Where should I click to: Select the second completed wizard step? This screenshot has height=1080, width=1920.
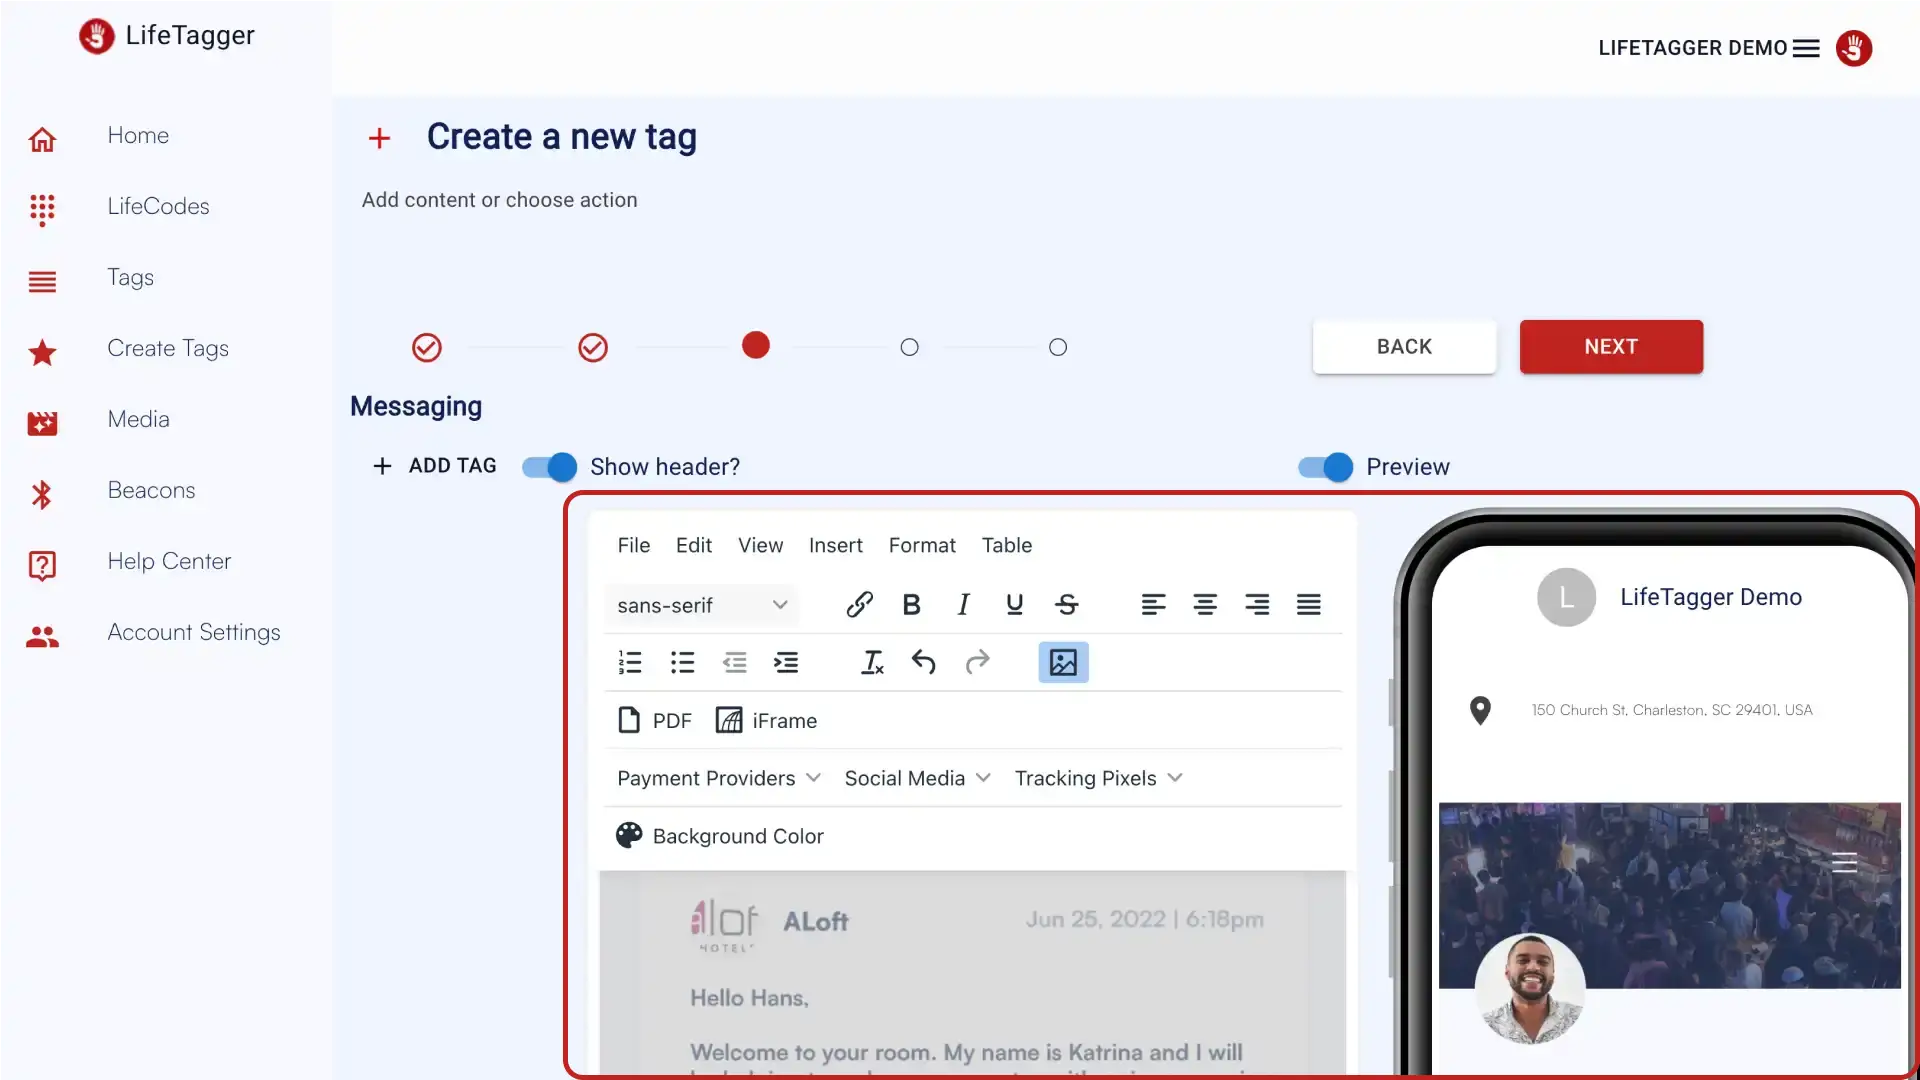tap(593, 347)
